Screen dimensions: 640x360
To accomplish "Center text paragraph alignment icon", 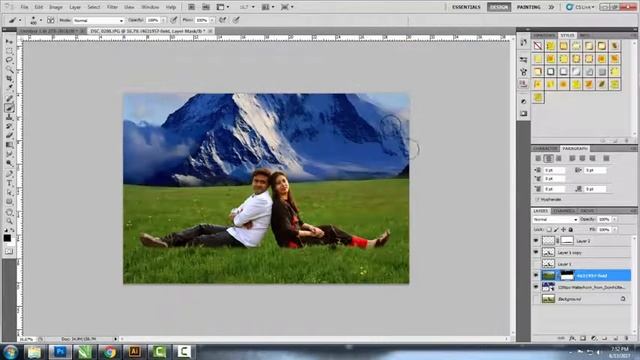I will [x=548, y=158].
